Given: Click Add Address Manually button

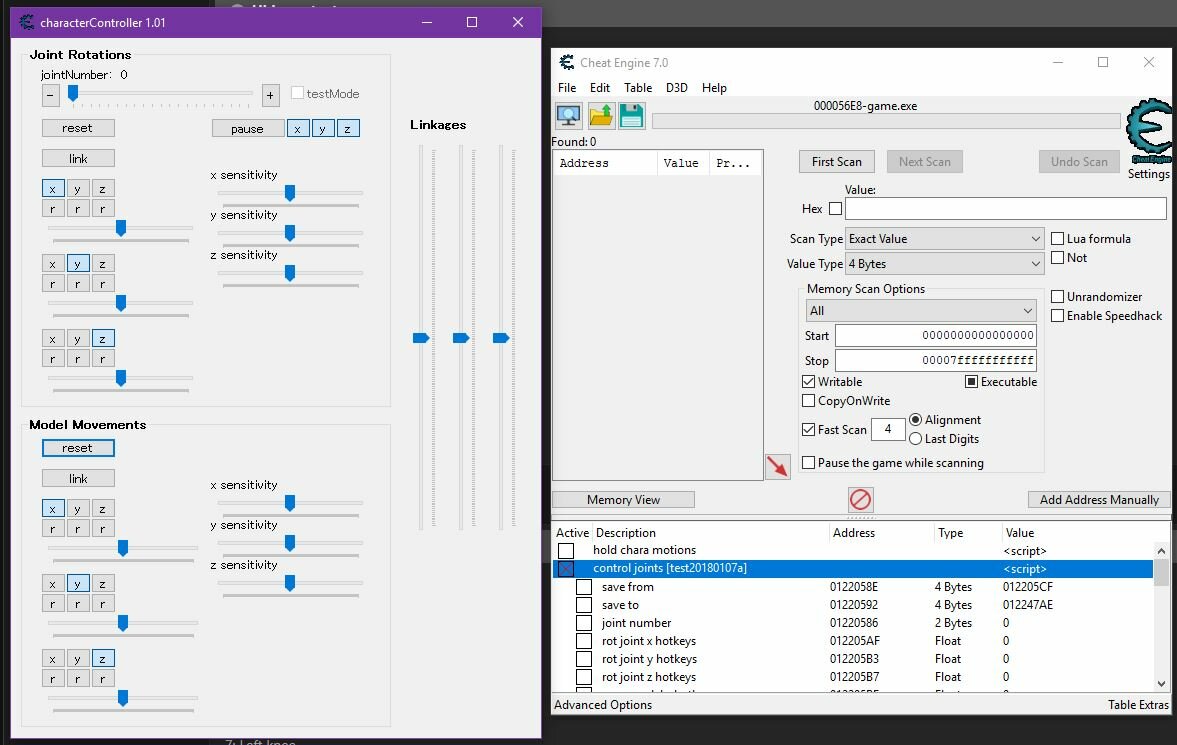Looking at the screenshot, I should tap(1099, 499).
